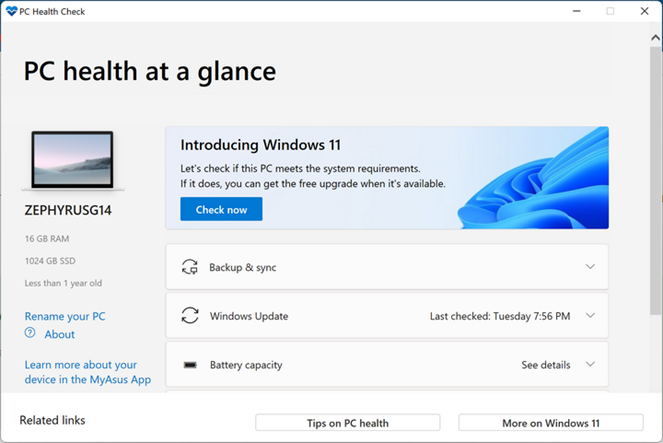Expand the Backup & sync section chevron

coord(590,267)
